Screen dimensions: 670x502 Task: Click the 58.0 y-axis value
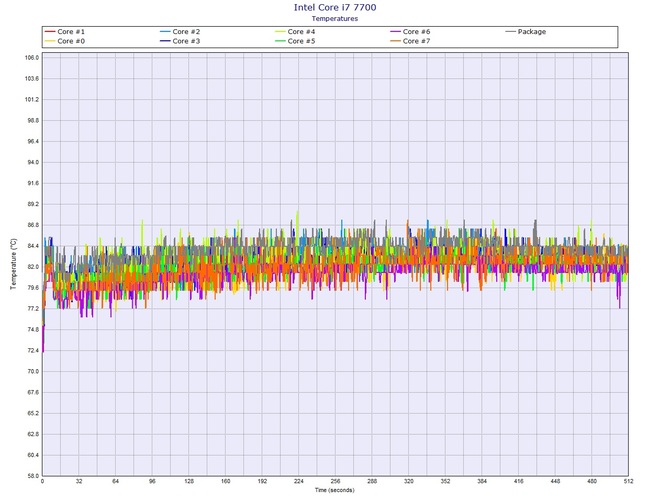pos(33,476)
